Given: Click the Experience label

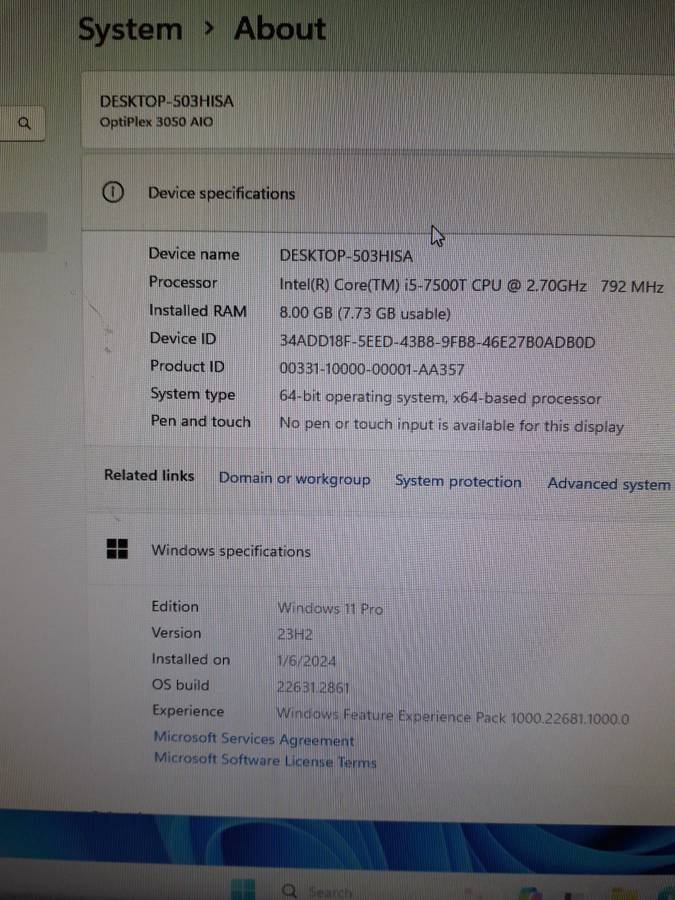Looking at the screenshot, I should 188,711.
